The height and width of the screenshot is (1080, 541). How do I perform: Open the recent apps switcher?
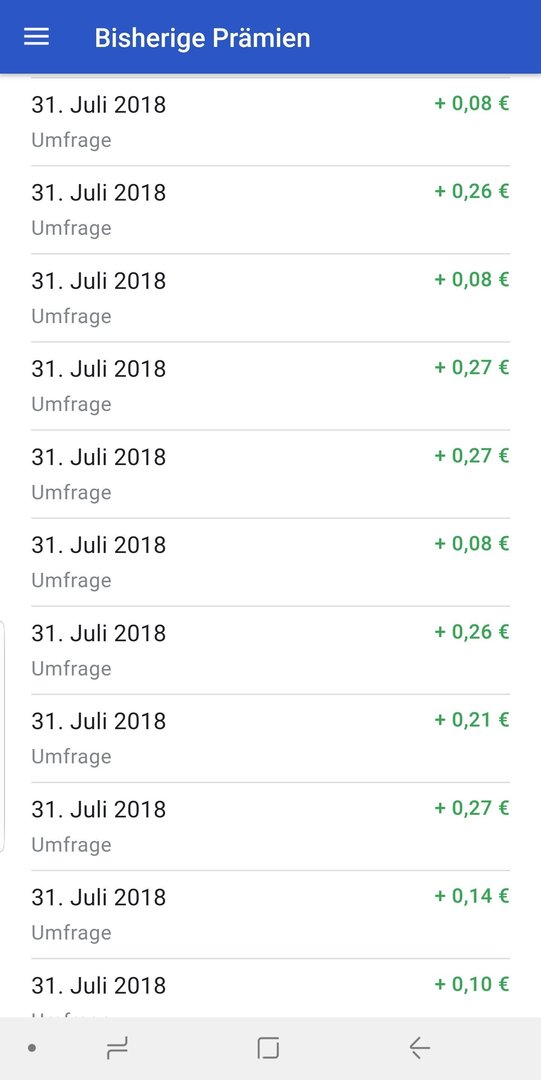(x=117, y=1048)
